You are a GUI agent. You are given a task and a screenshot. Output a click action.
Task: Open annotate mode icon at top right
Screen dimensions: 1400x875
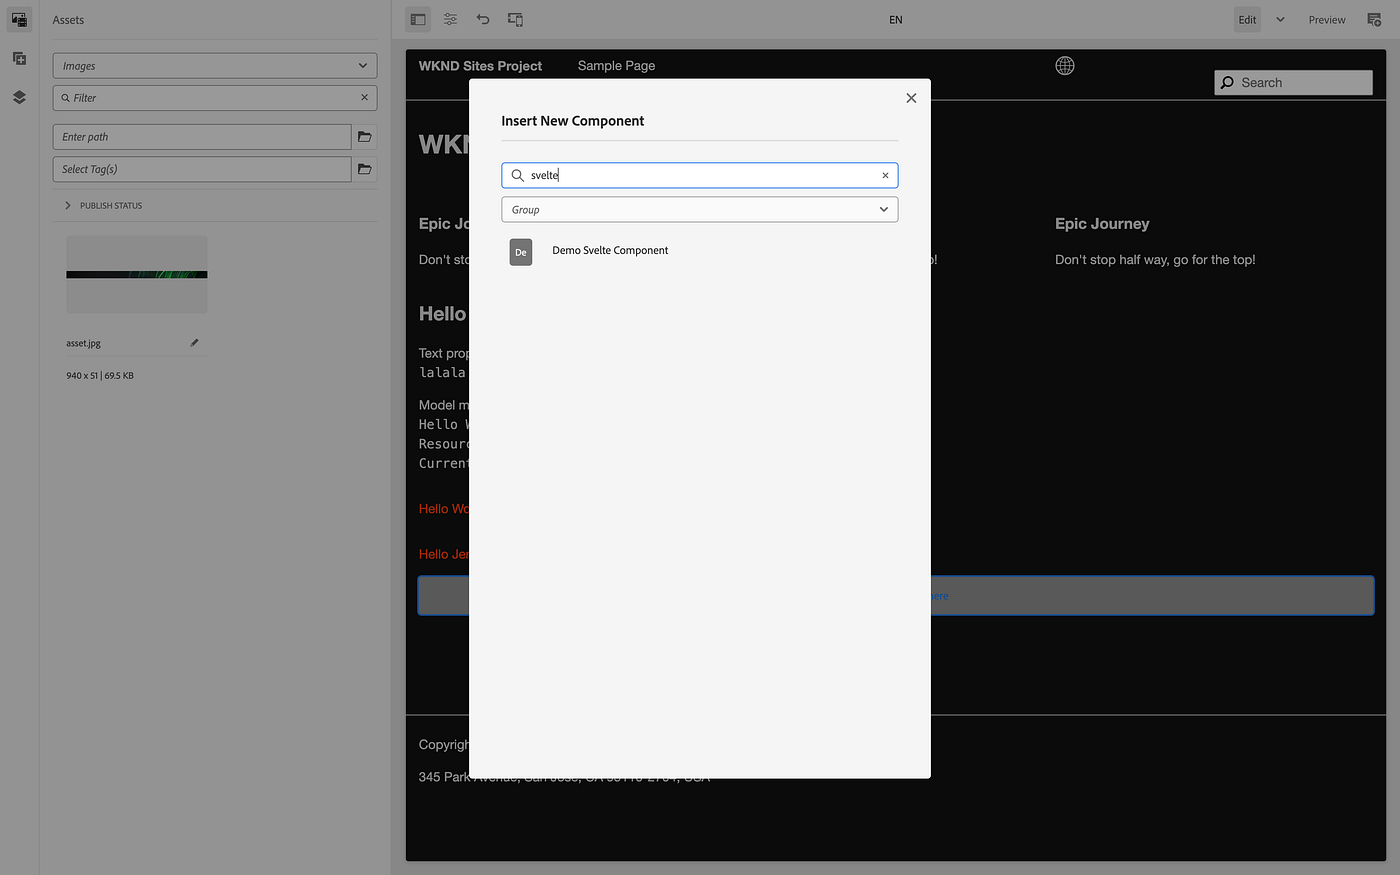1375,19
